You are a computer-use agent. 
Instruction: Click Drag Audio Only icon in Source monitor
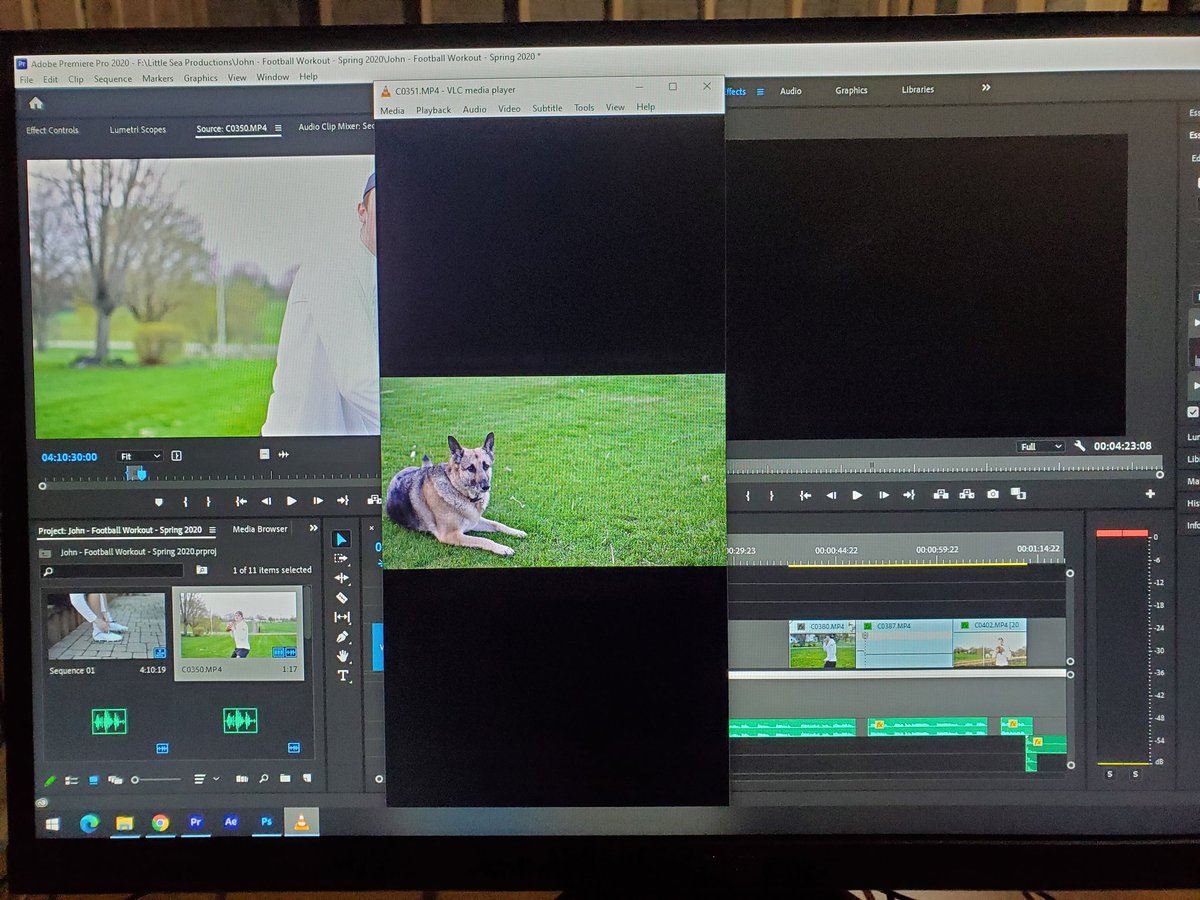284,454
